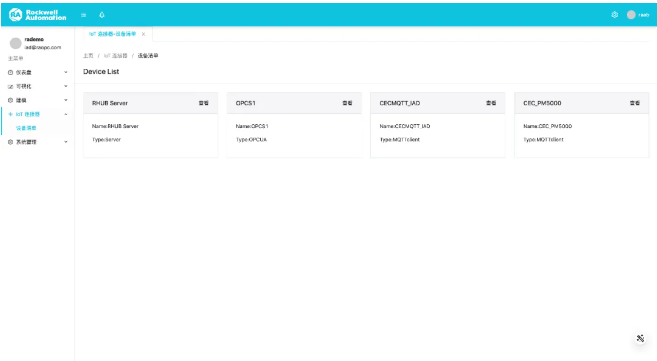Click 设备清单 in the breadcrumb
Viewport: 657px width, 361px height.
click(148, 56)
